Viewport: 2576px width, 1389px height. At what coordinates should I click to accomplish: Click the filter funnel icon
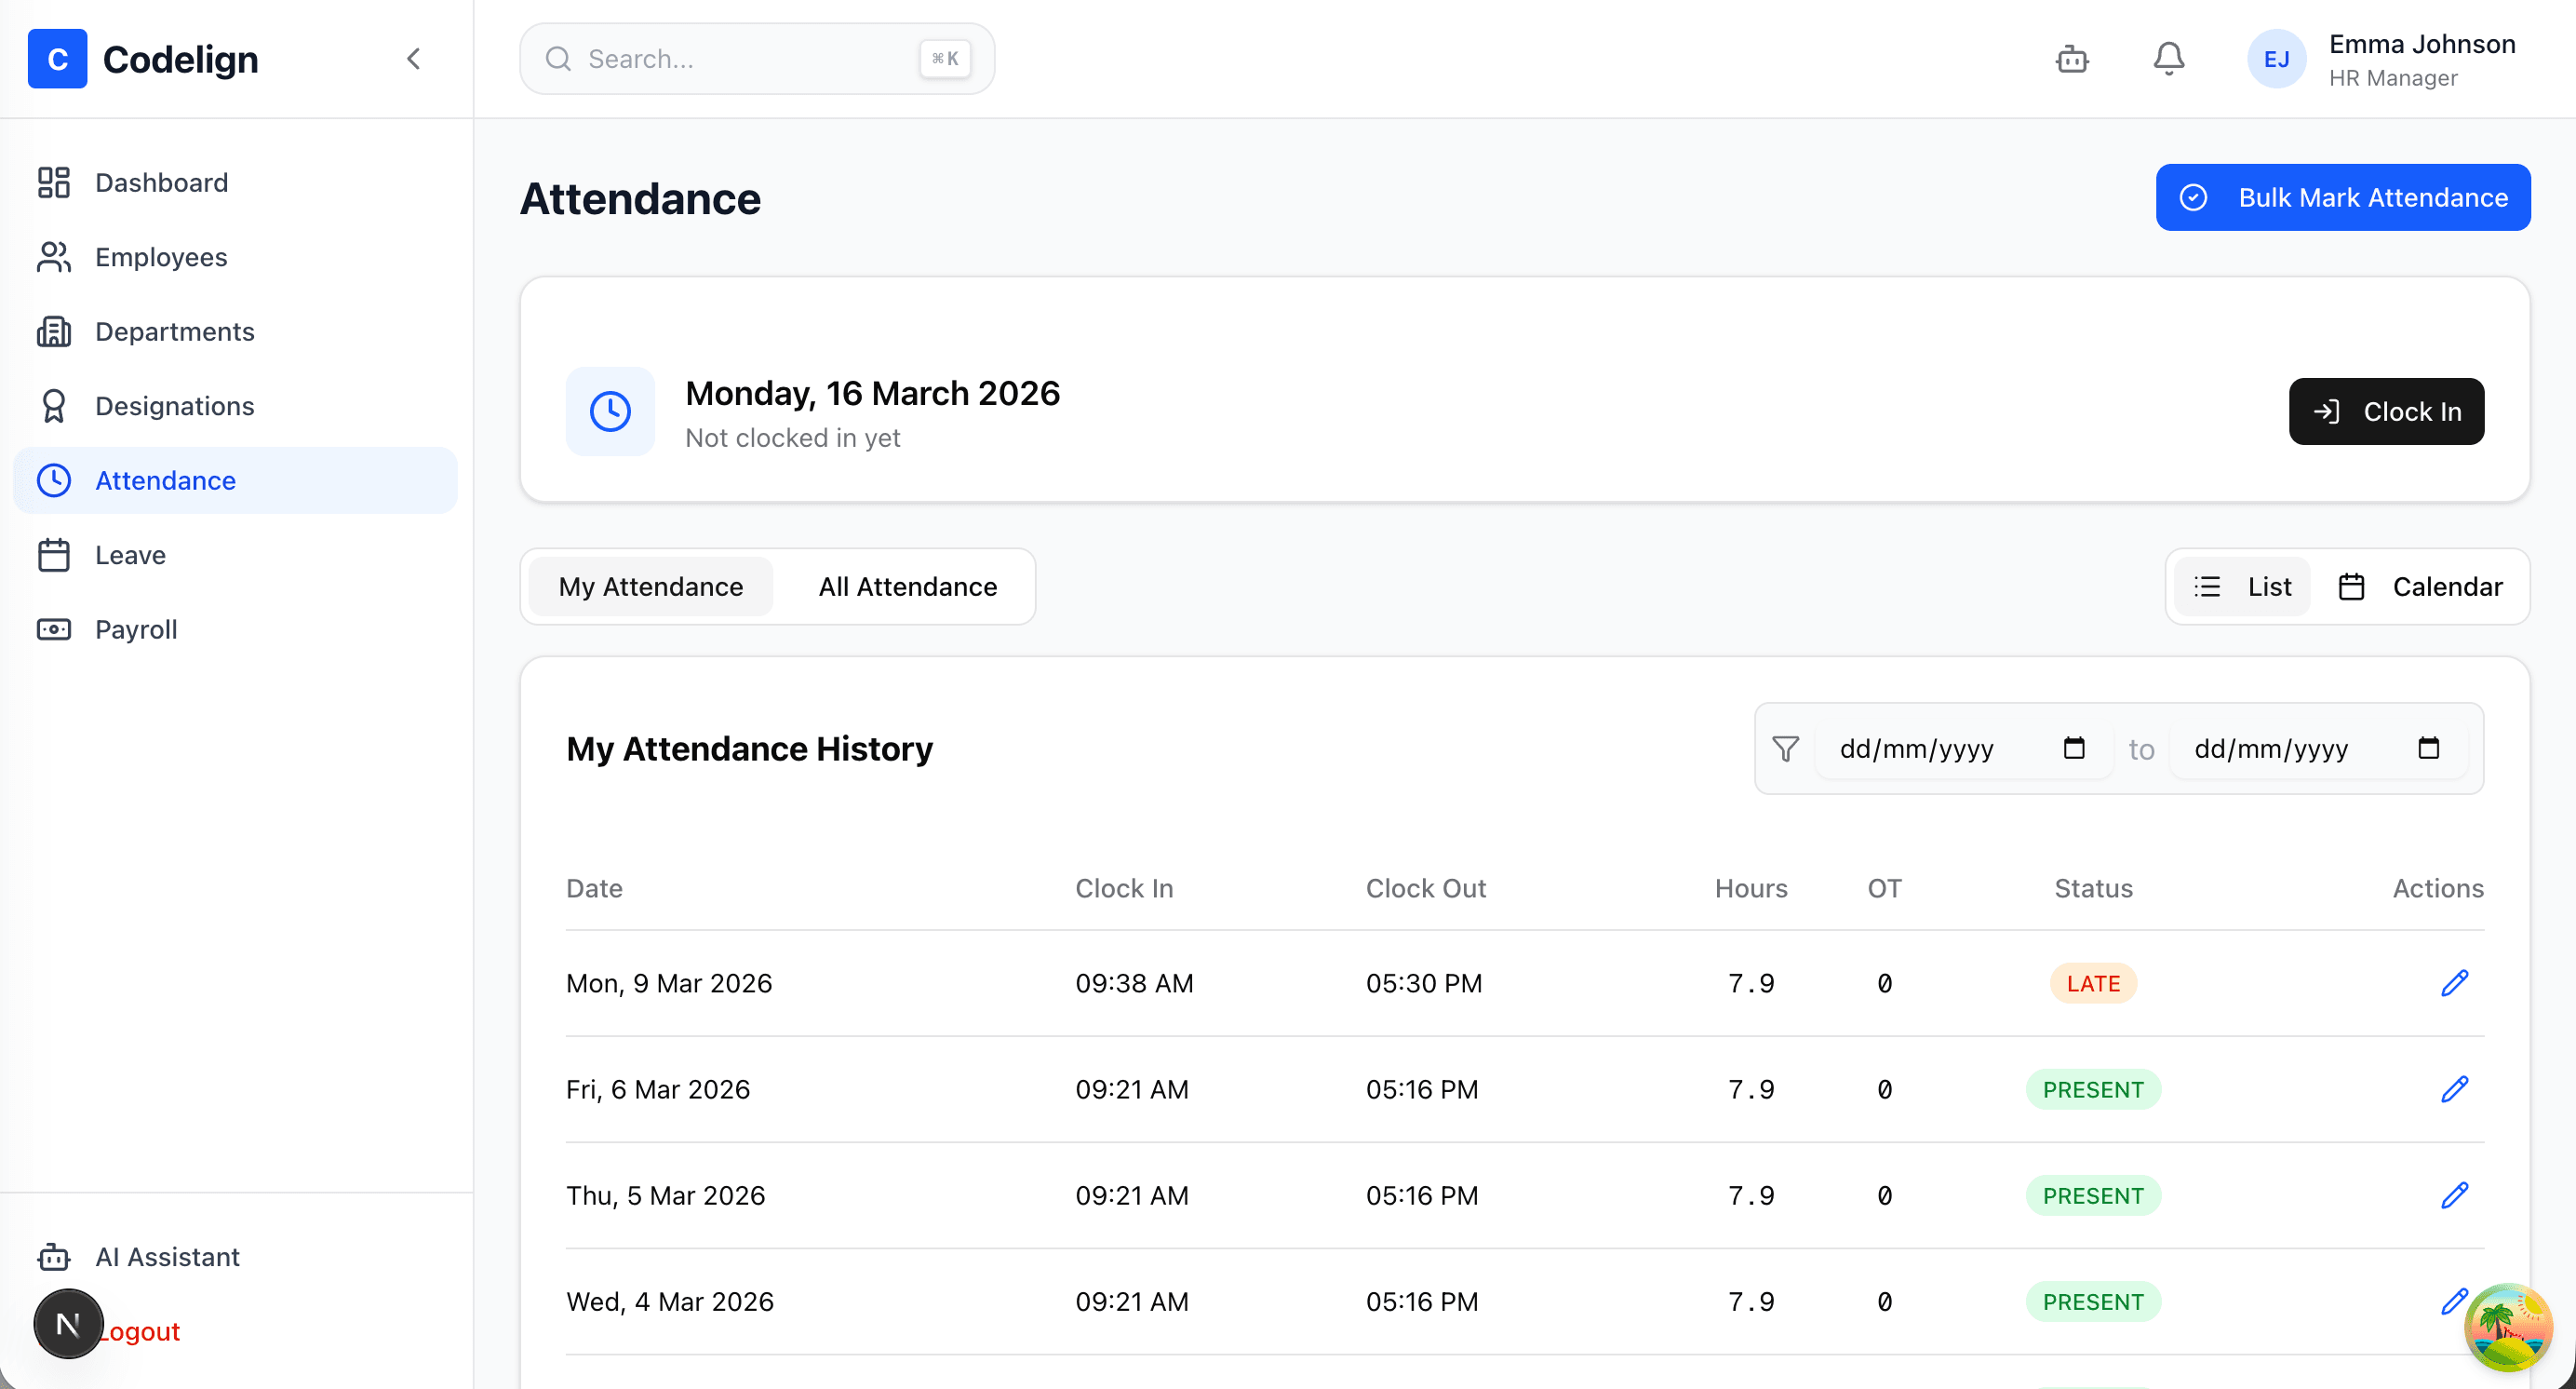tap(1785, 749)
